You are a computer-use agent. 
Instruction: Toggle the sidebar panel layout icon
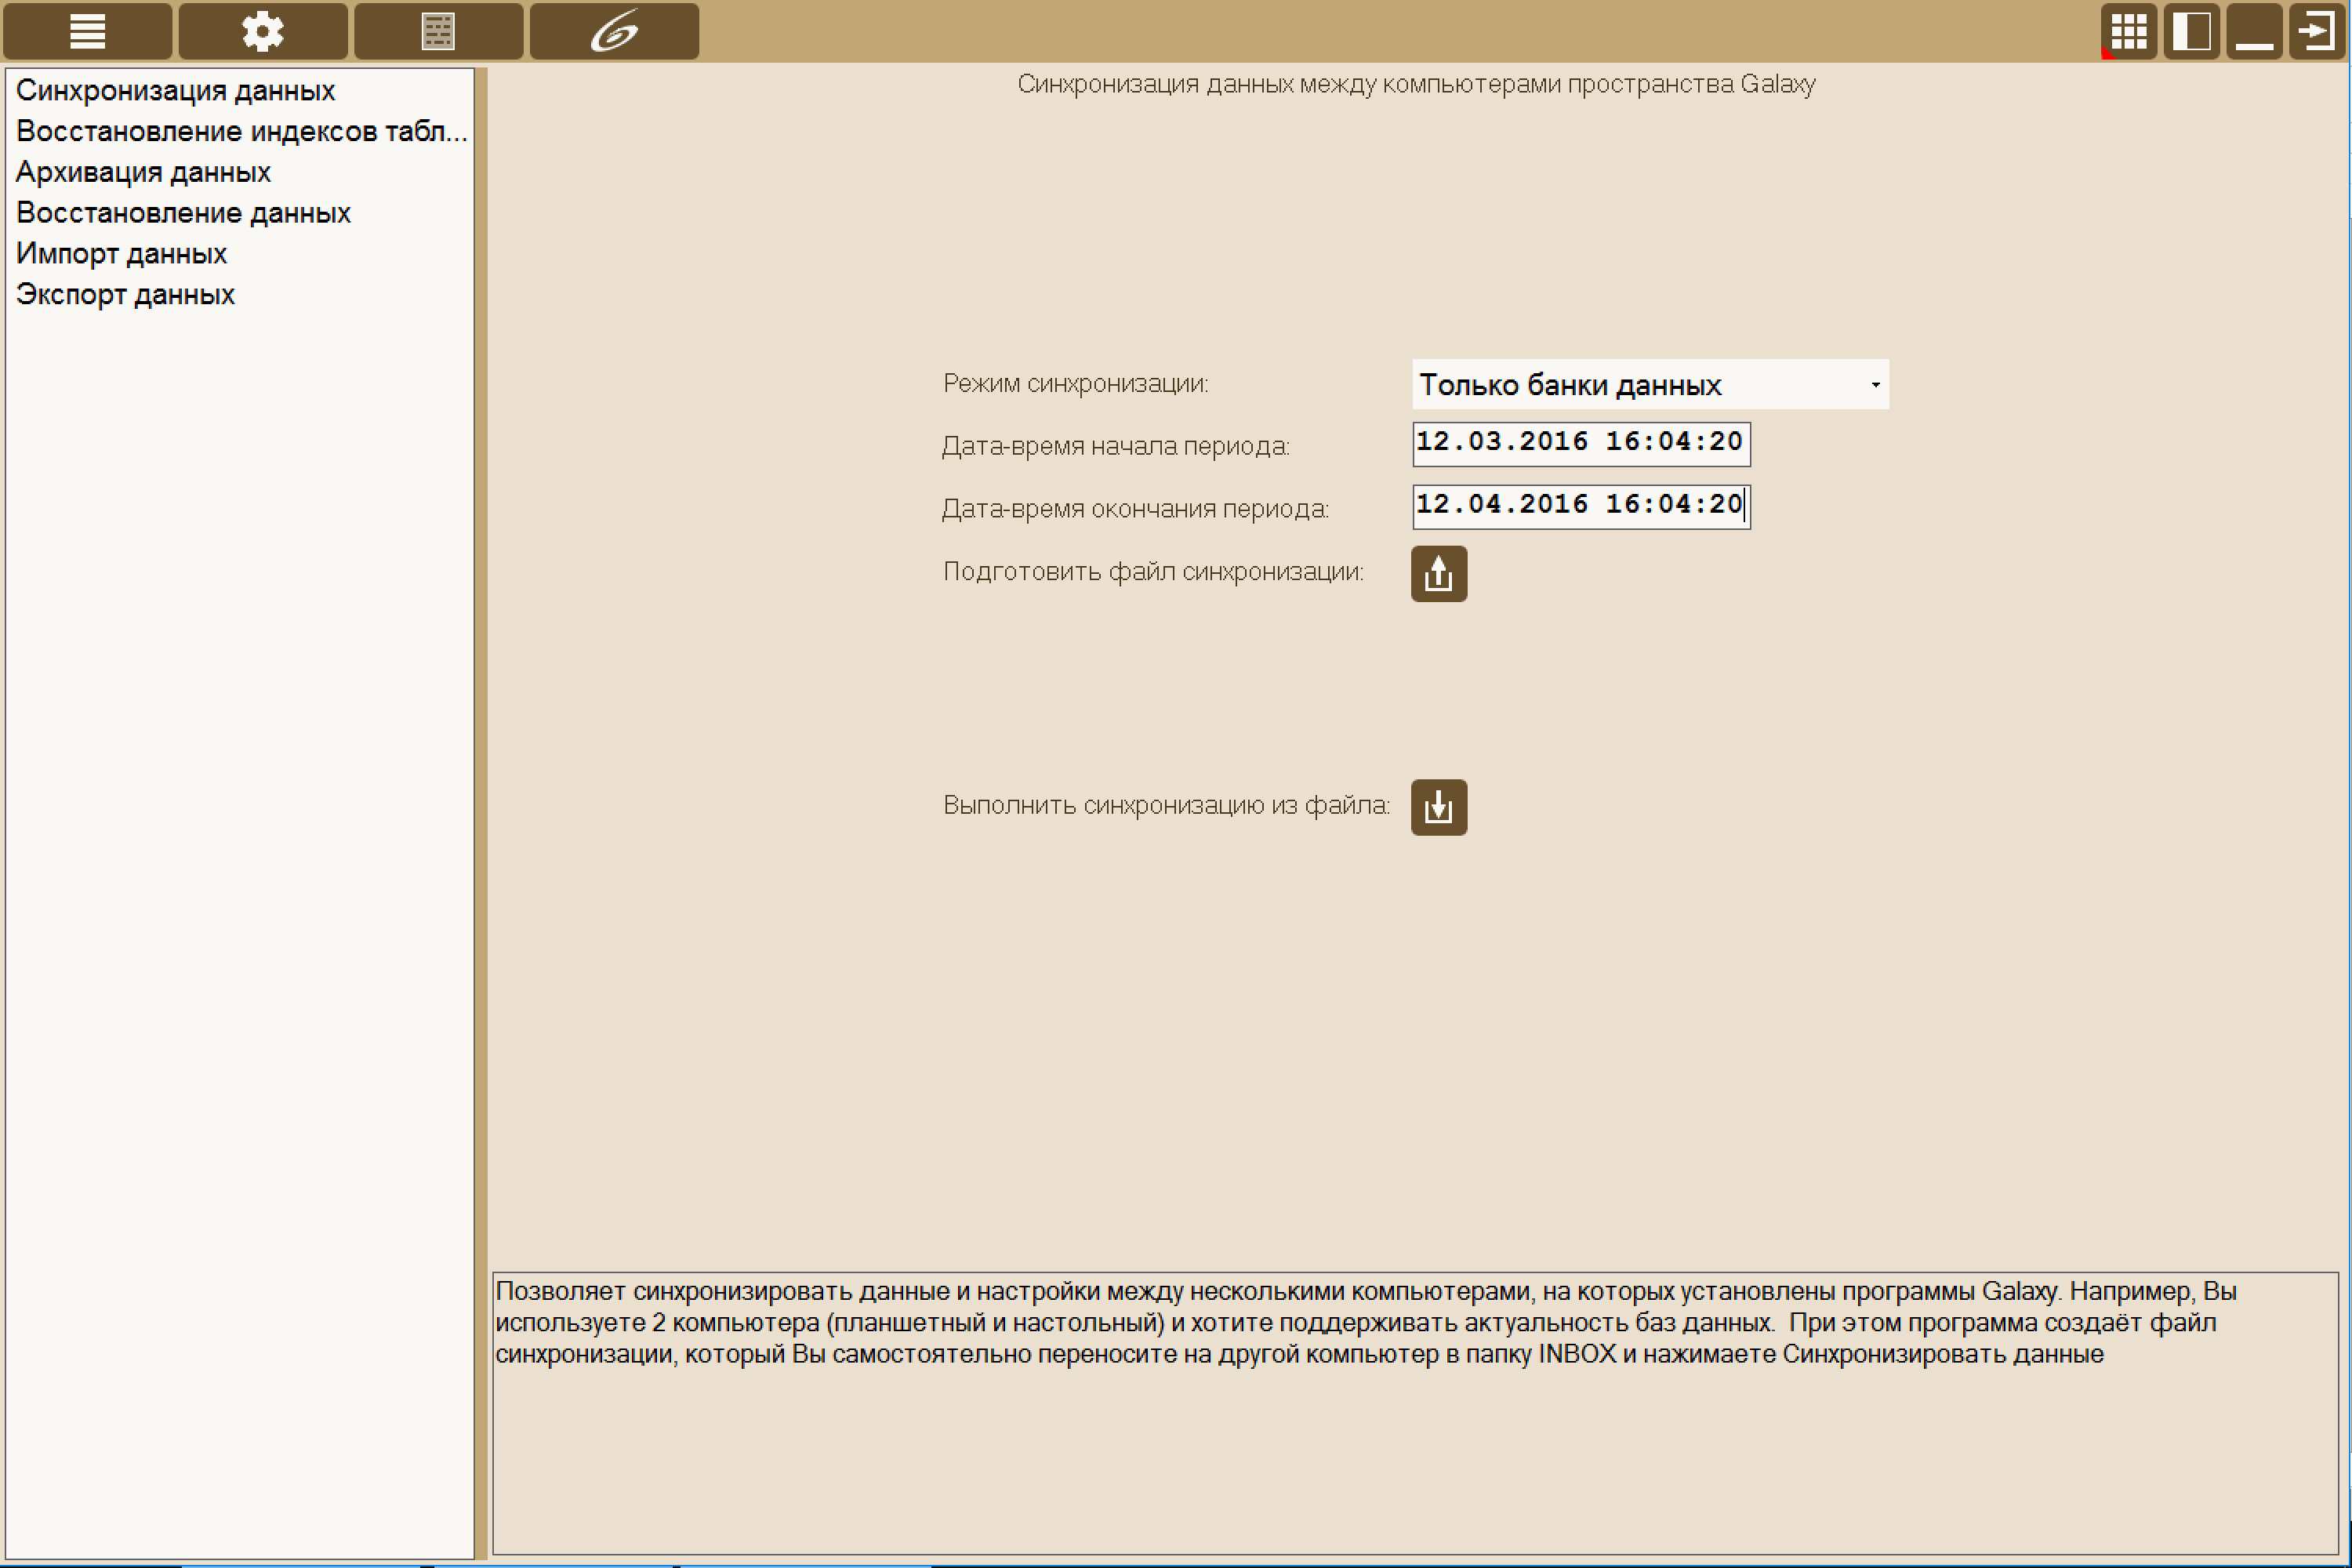(x=2191, y=31)
